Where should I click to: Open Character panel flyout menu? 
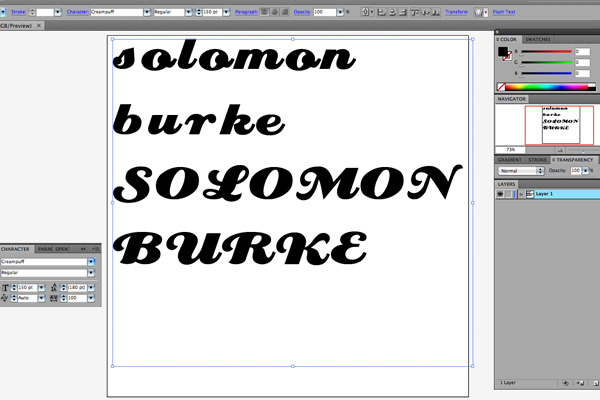(96, 249)
